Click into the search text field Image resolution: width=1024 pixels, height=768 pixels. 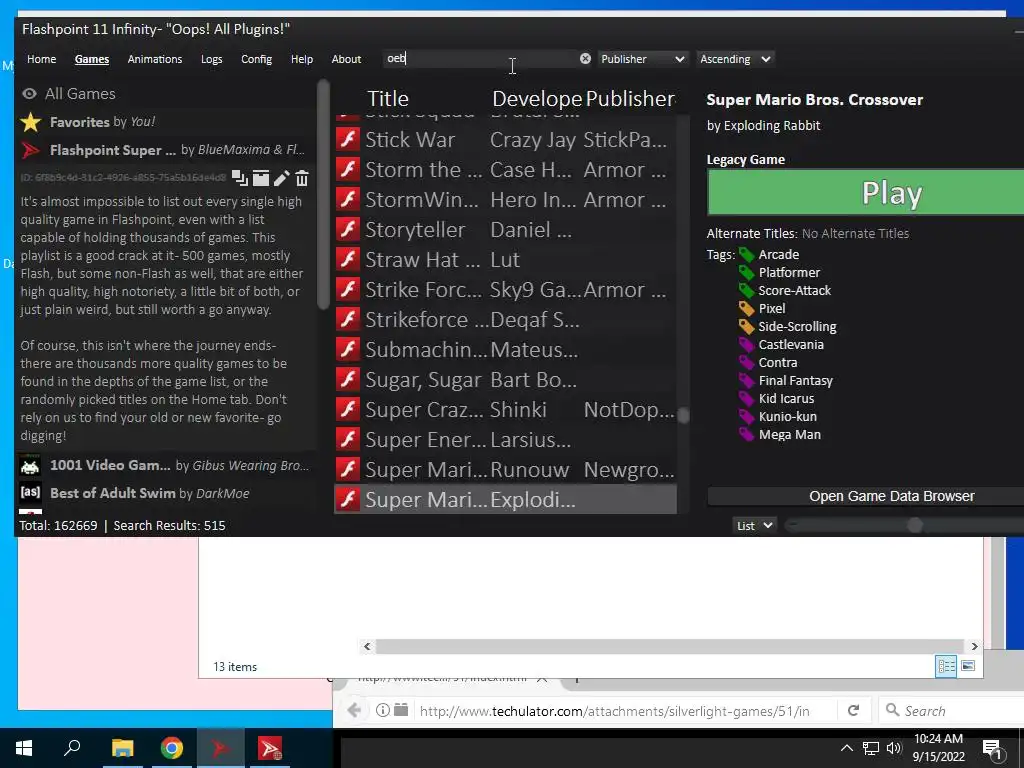[x=482, y=59]
